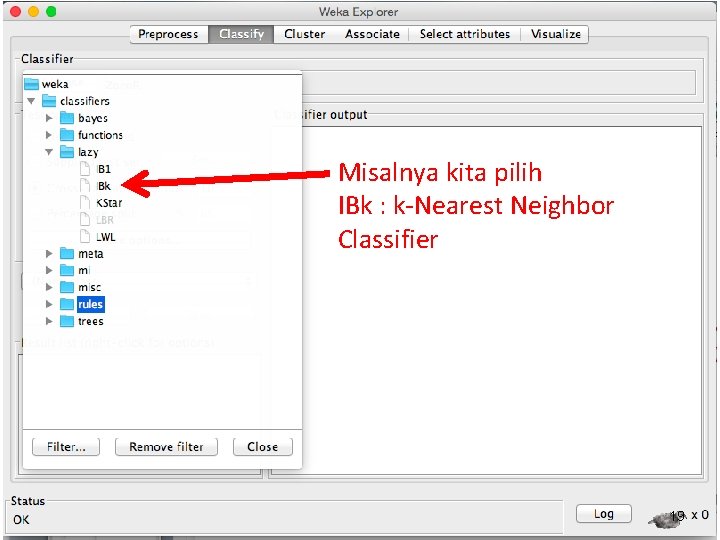Click the Remove filter button
Screen dimensions: 720x540
click(166, 447)
